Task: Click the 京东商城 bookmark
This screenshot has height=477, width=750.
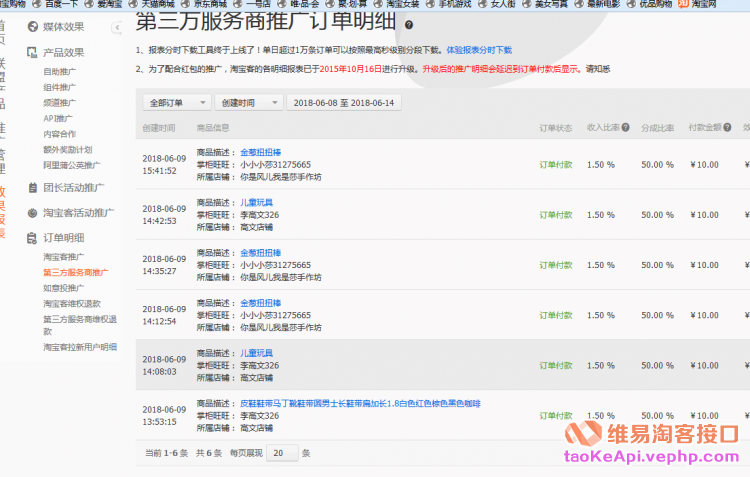Action: 210,4
